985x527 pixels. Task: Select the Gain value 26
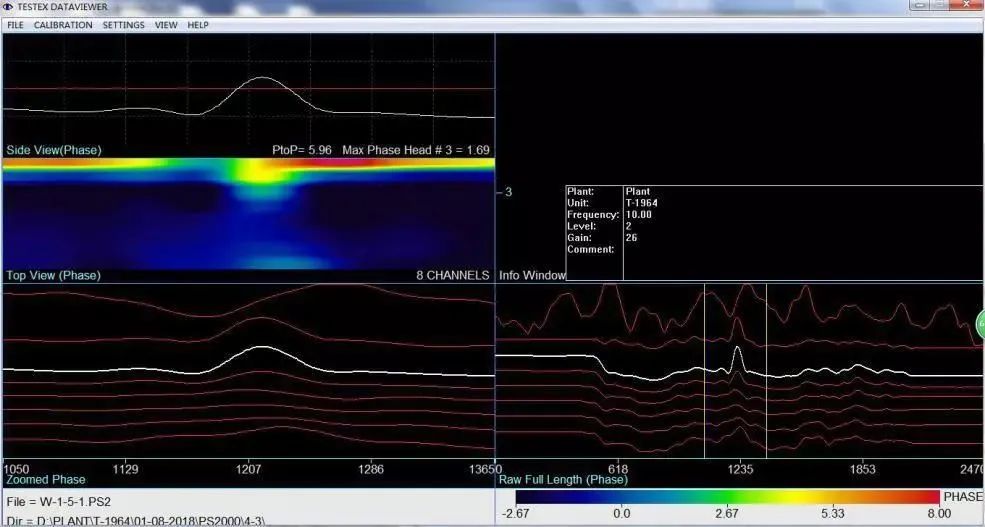pos(631,237)
